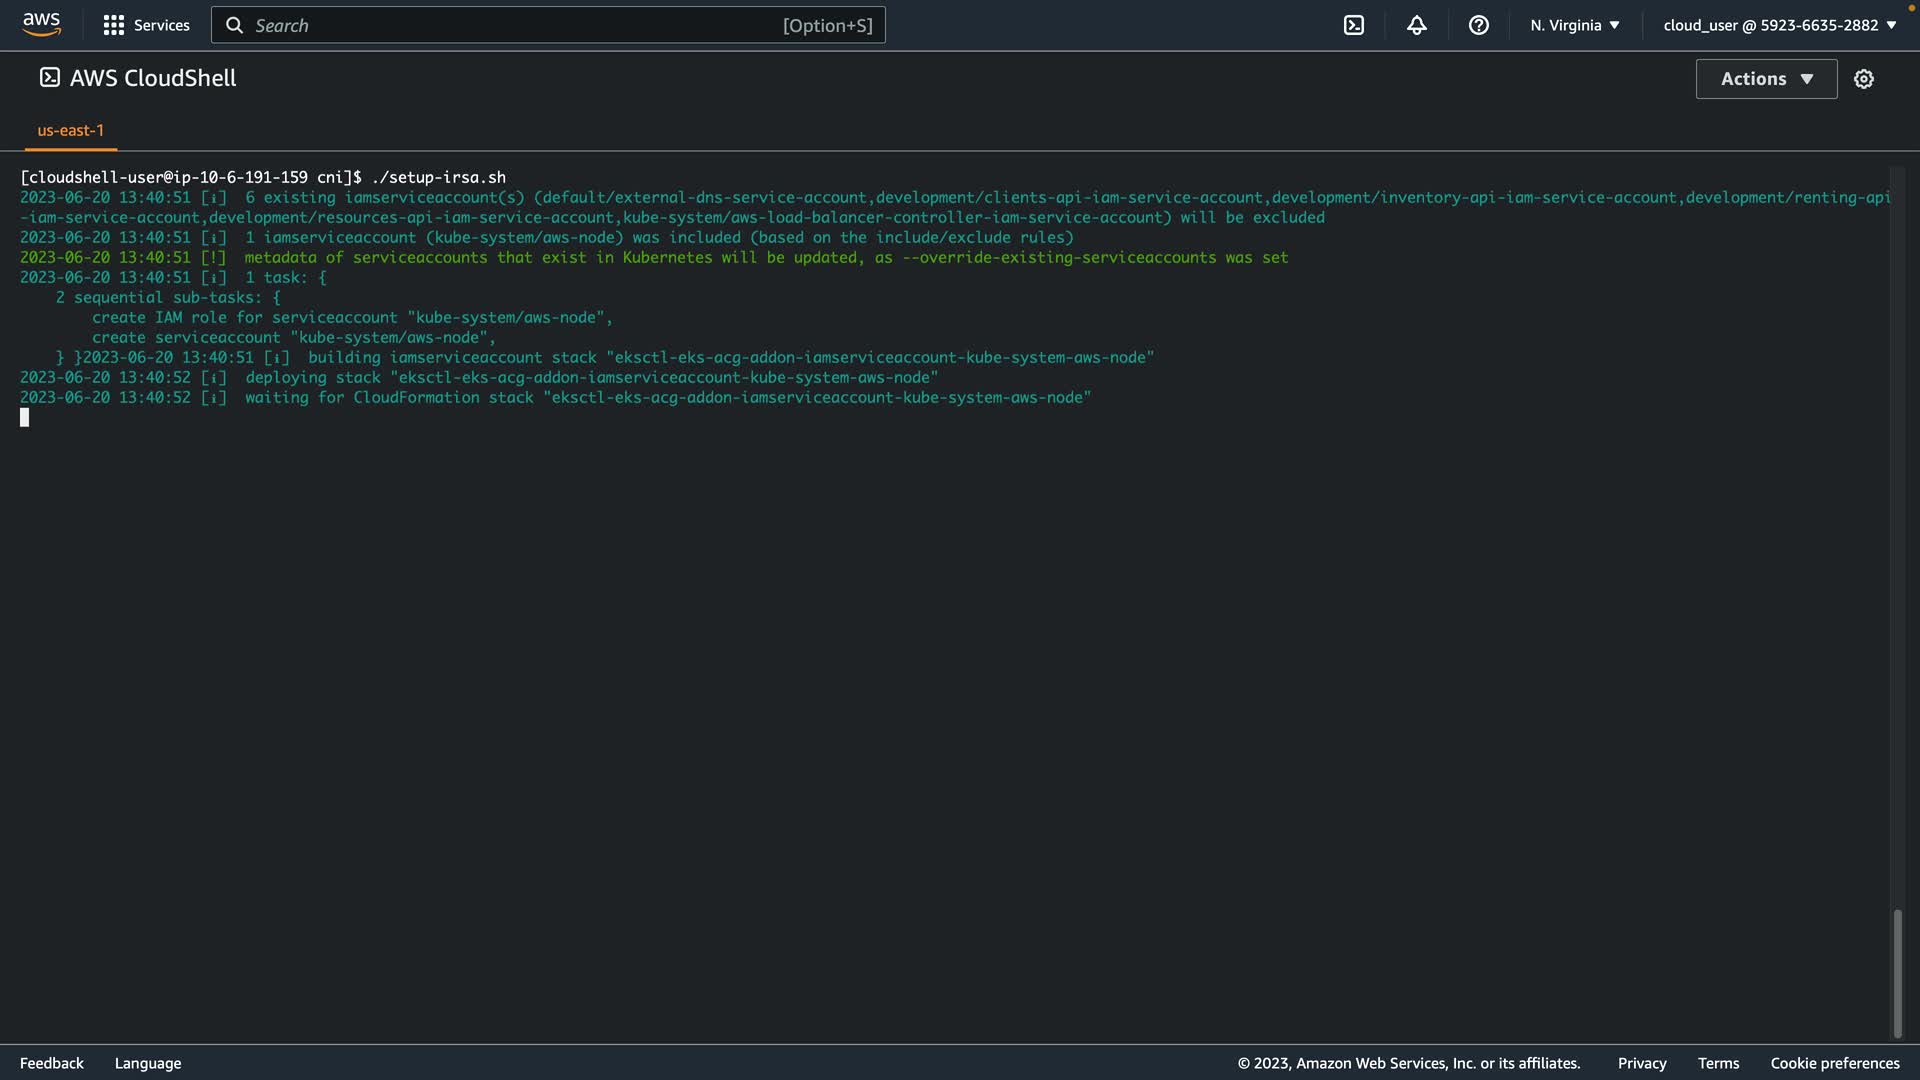Open the Actions dropdown menu
Screen dimensions: 1920x1080
[x=1765, y=79]
